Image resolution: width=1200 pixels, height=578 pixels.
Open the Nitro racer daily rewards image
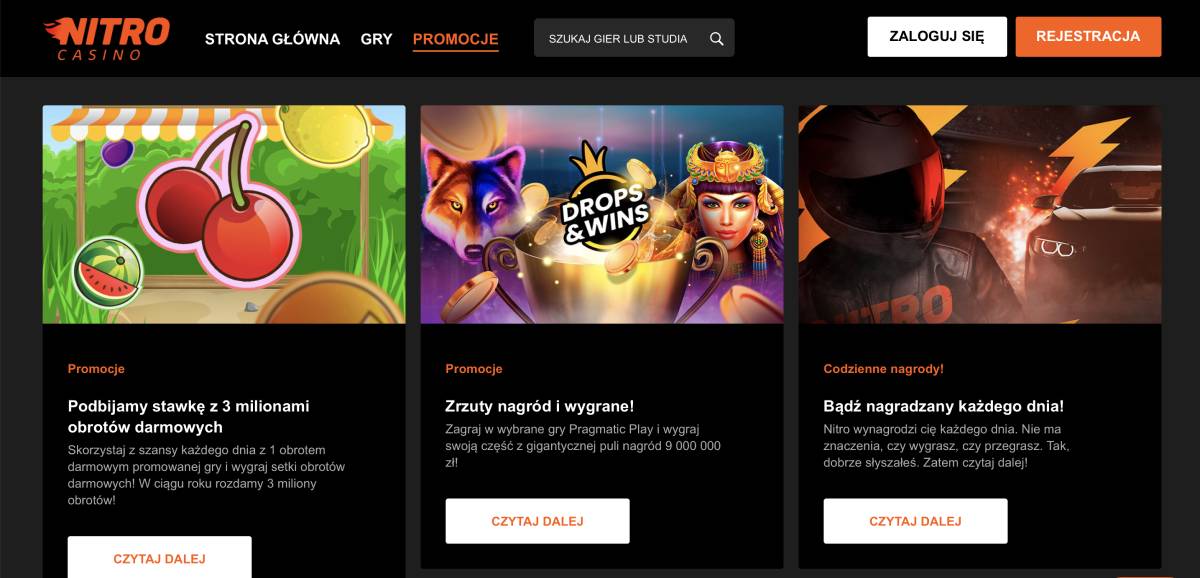click(x=979, y=214)
